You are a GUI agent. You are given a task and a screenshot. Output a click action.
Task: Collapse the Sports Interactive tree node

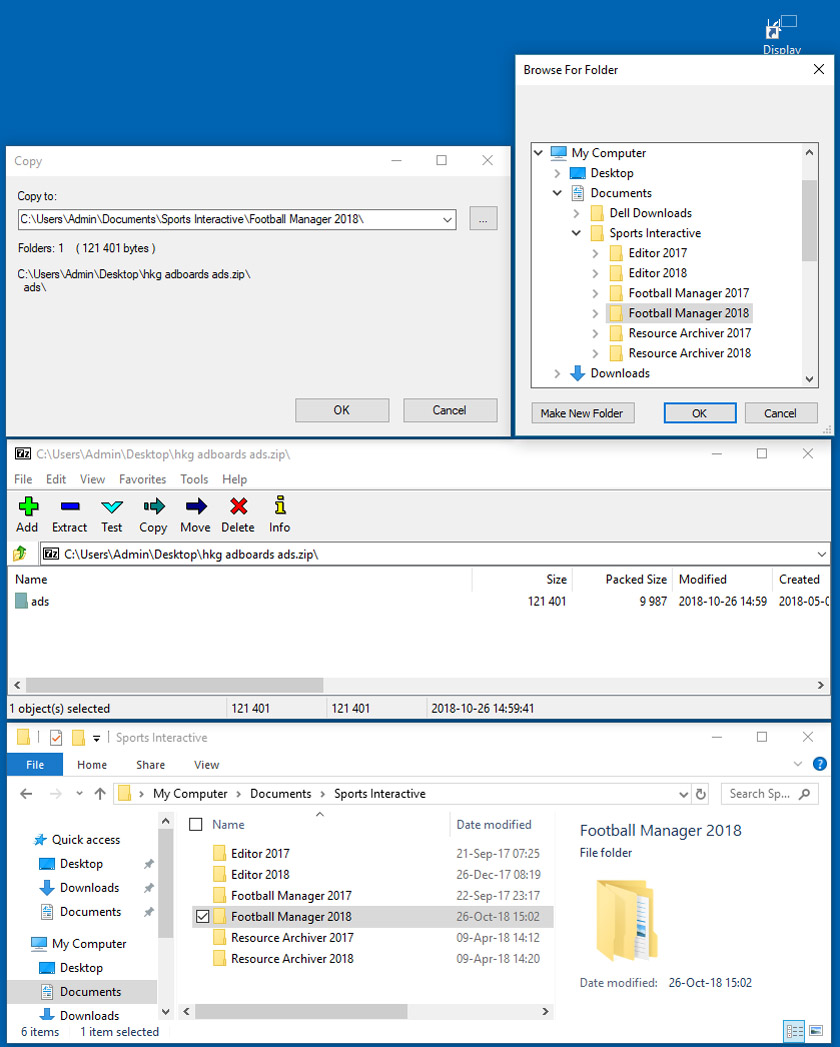[576, 233]
